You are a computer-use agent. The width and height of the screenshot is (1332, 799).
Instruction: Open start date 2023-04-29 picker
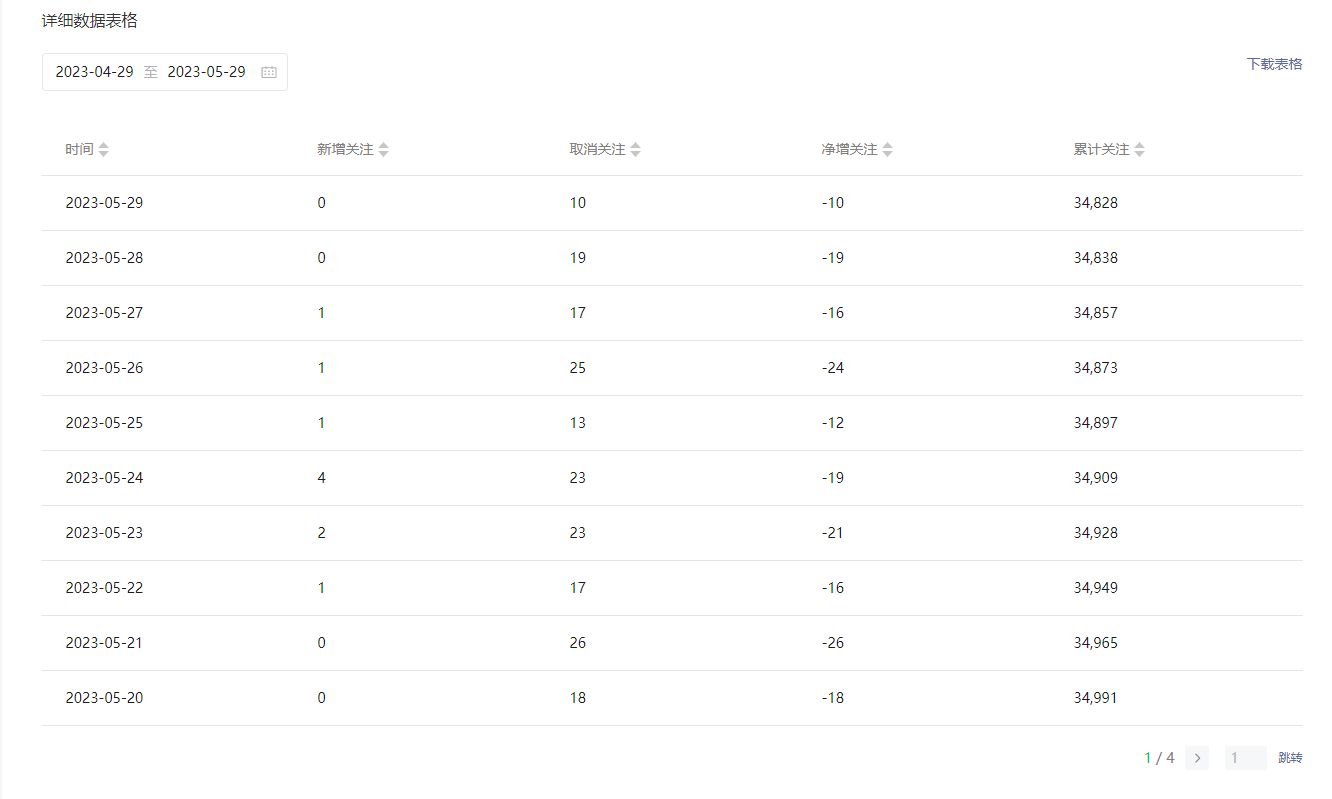click(94, 72)
